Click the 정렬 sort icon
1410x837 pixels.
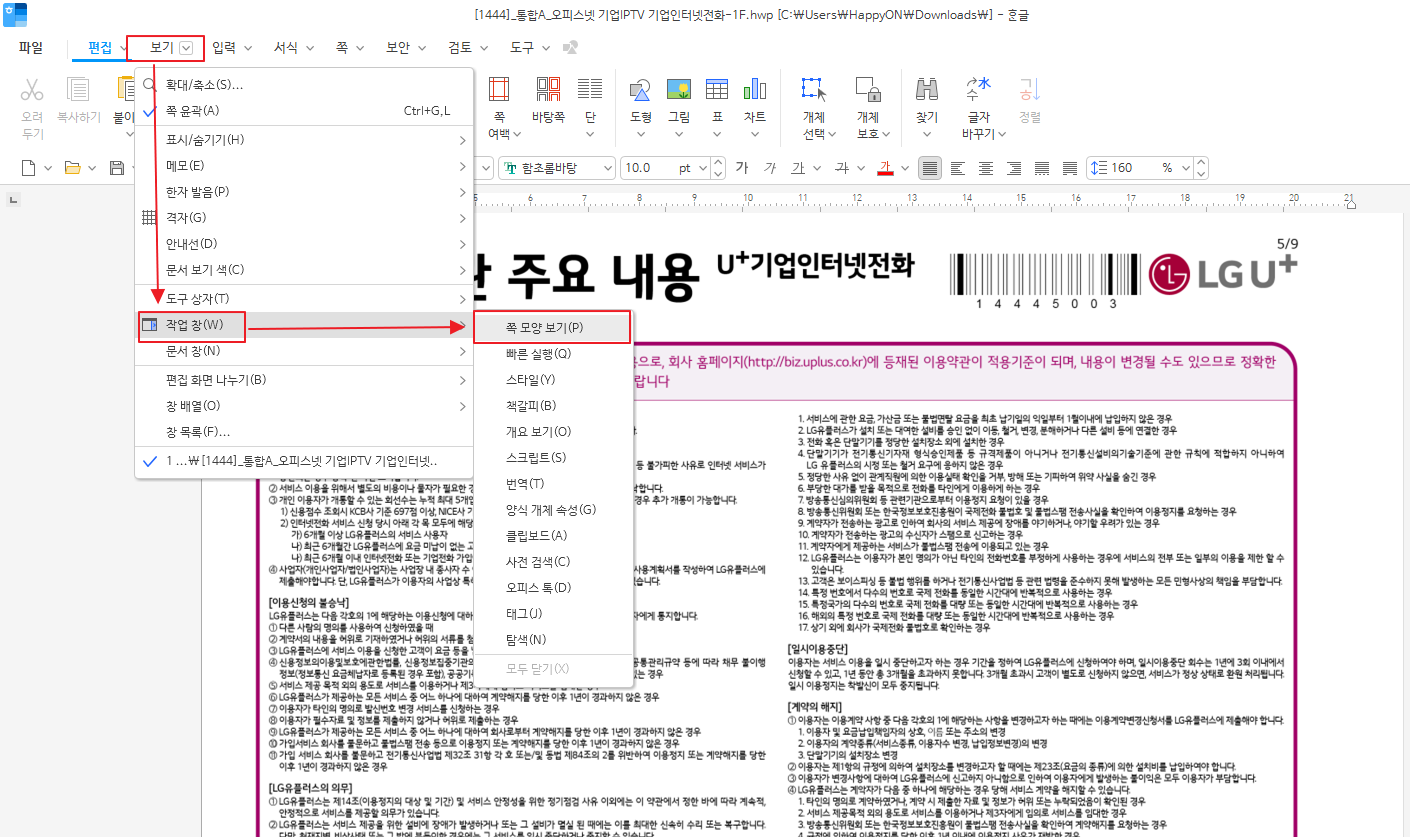[1029, 90]
